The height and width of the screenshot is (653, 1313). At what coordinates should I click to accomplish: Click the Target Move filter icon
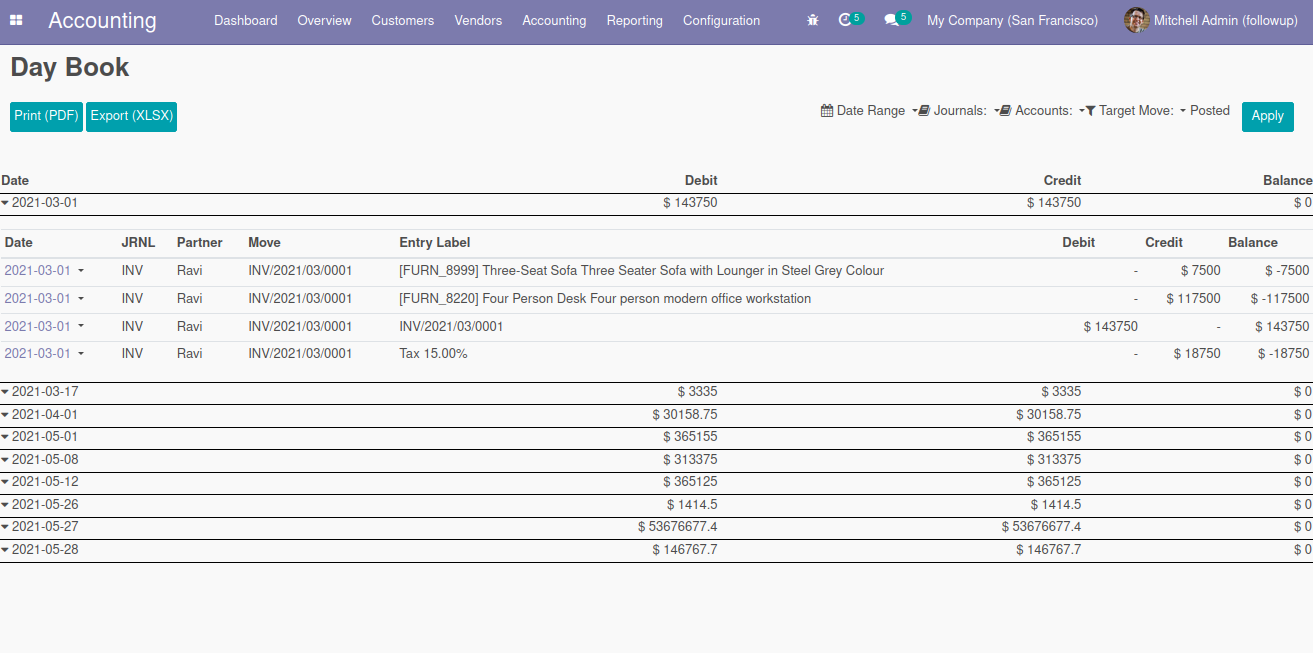[x=1090, y=111]
